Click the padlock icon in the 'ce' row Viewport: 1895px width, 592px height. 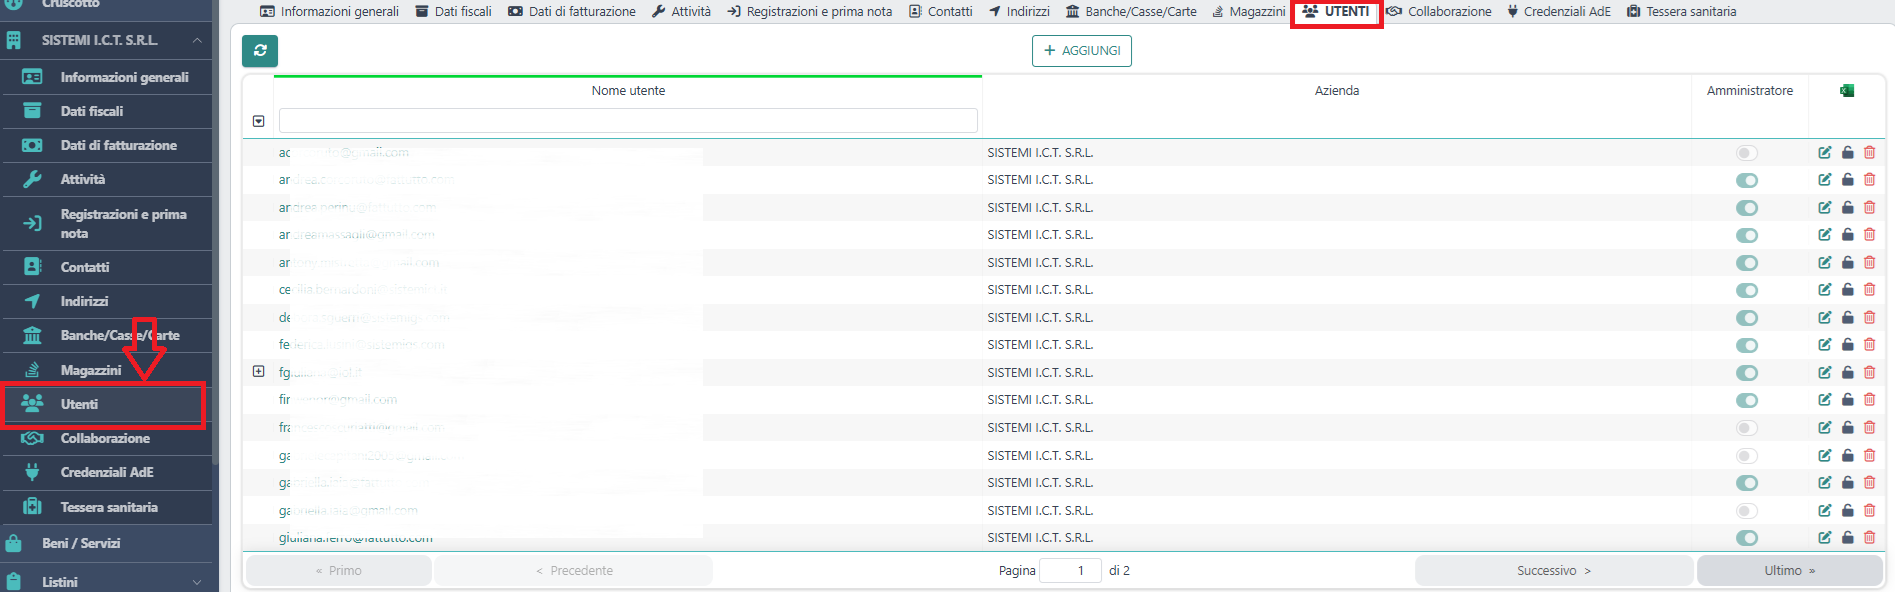click(1848, 290)
